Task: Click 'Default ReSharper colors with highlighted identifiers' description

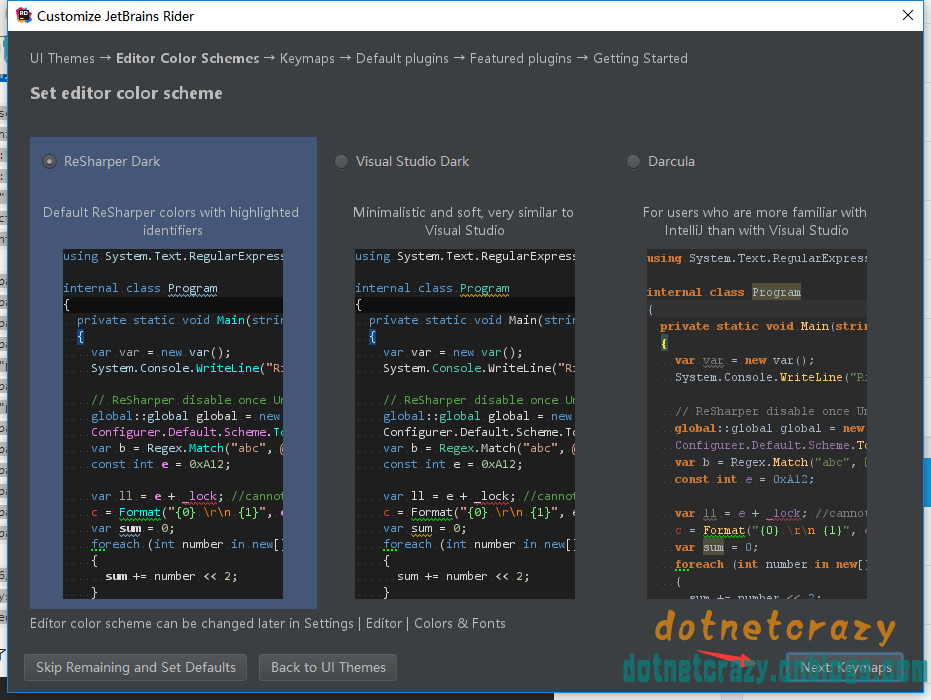Action: pos(171,221)
